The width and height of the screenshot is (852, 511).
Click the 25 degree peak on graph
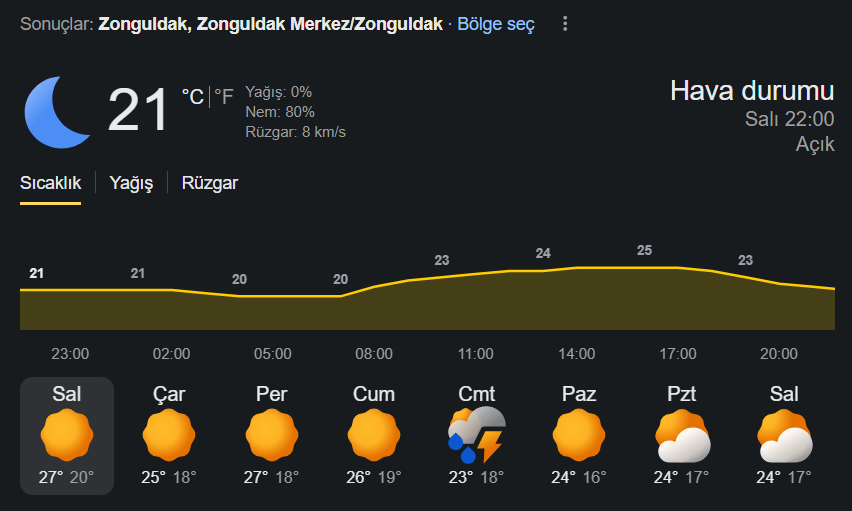click(644, 251)
